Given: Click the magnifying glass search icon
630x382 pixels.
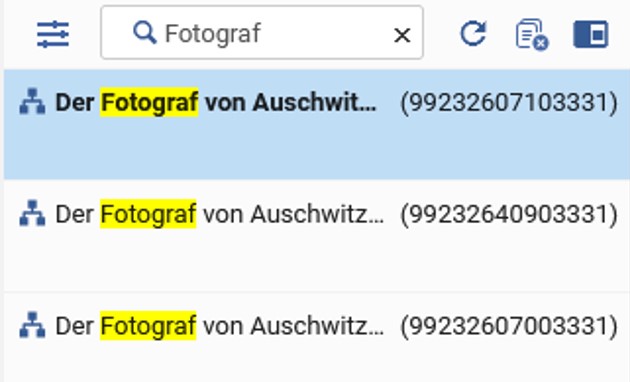Looking at the screenshot, I should [x=144, y=33].
